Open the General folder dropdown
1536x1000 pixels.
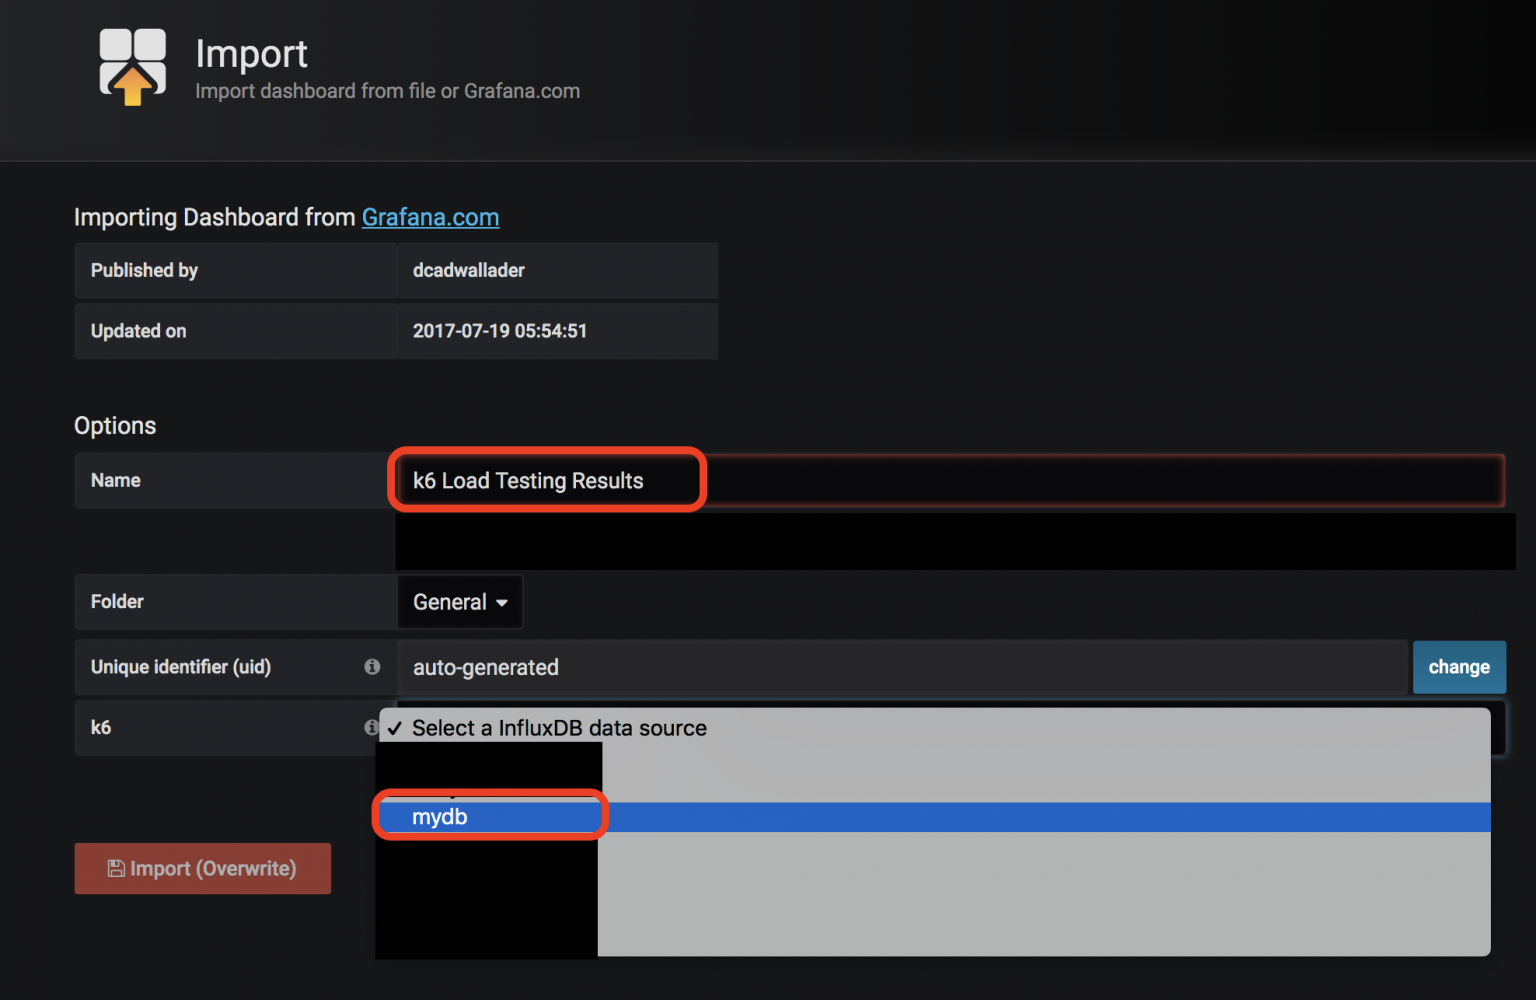point(460,602)
